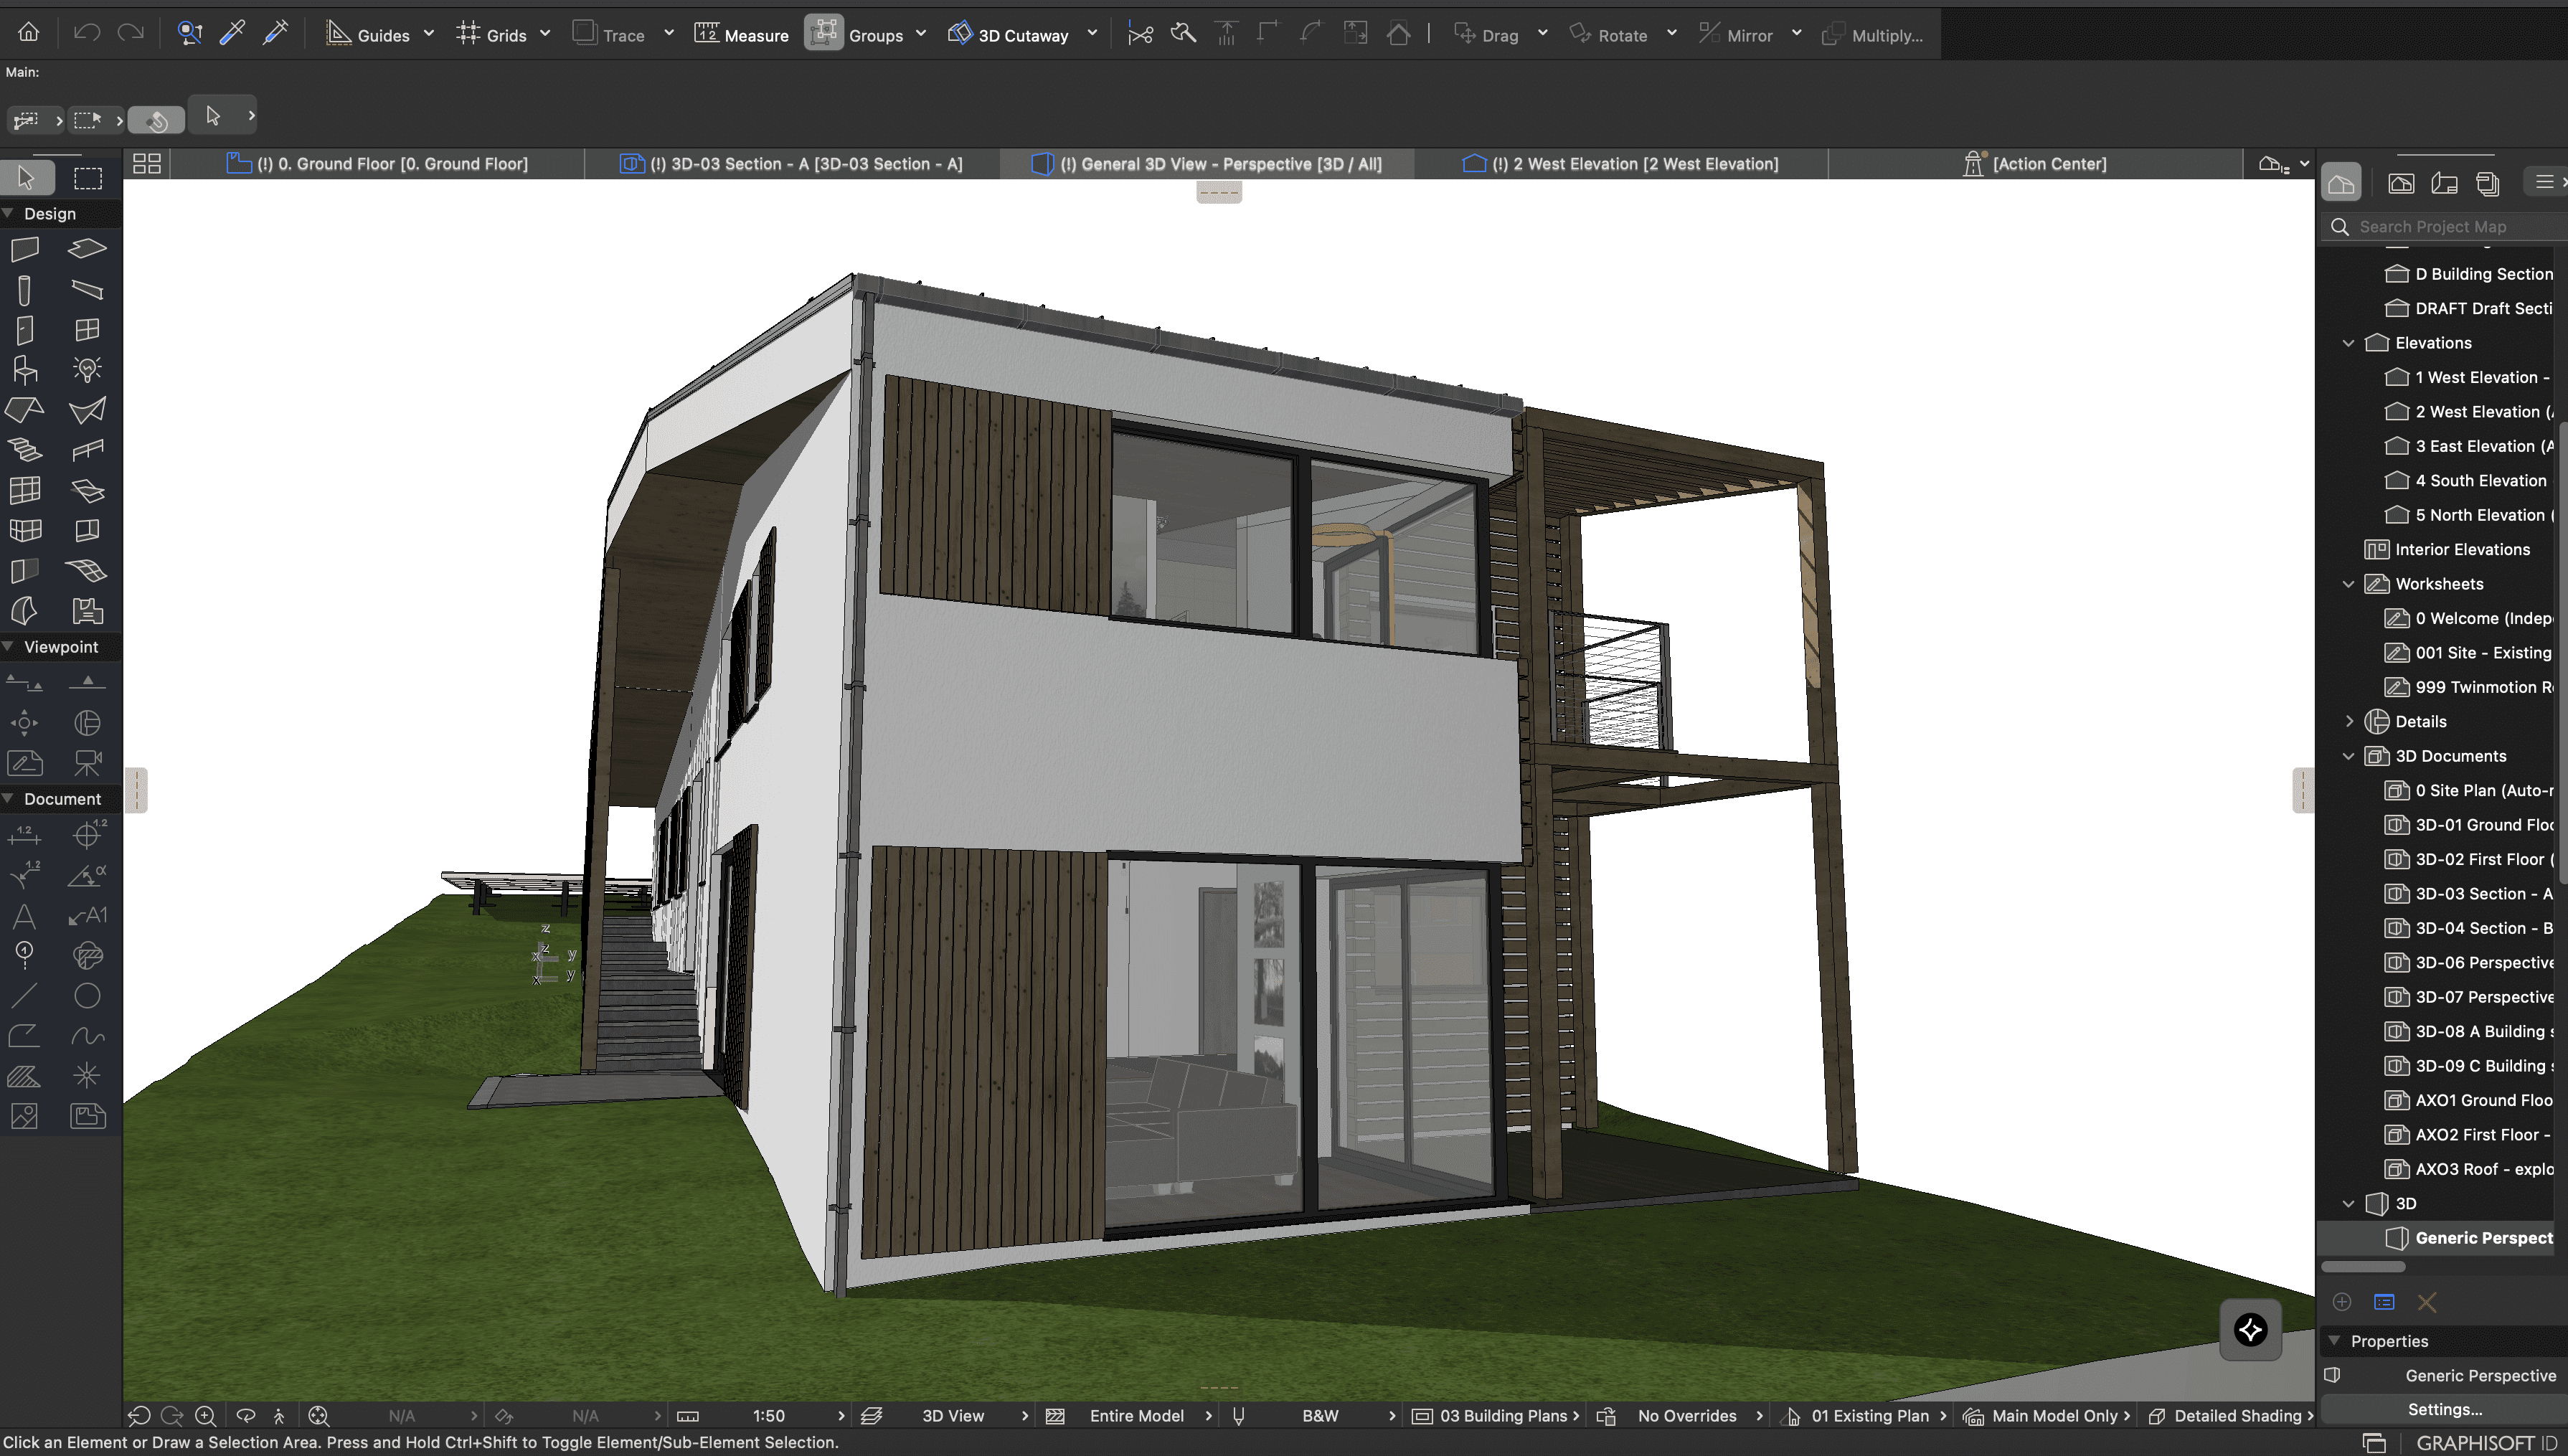Screen dimensions: 2568x1456
Task: Select the Wall tool in Design toolbox
Action: click(x=25, y=249)
